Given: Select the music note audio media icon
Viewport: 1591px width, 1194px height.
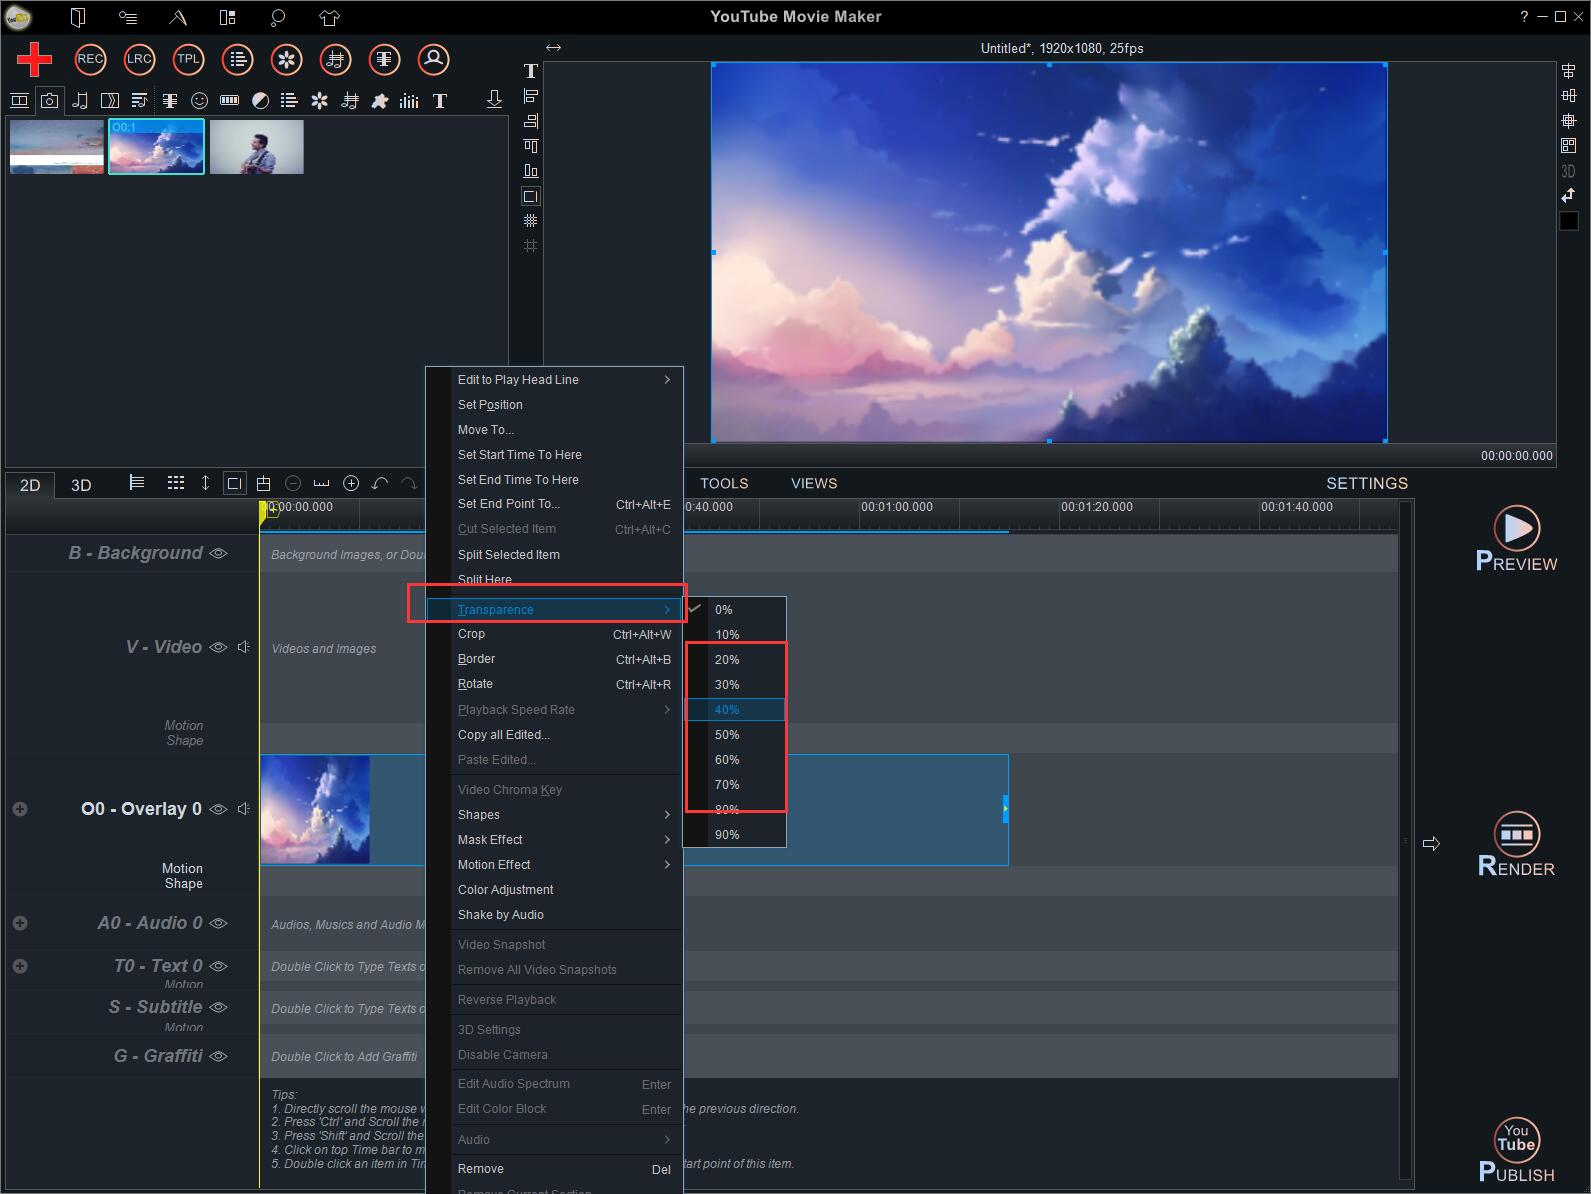Looking at the screenshot, I should 80,100.
